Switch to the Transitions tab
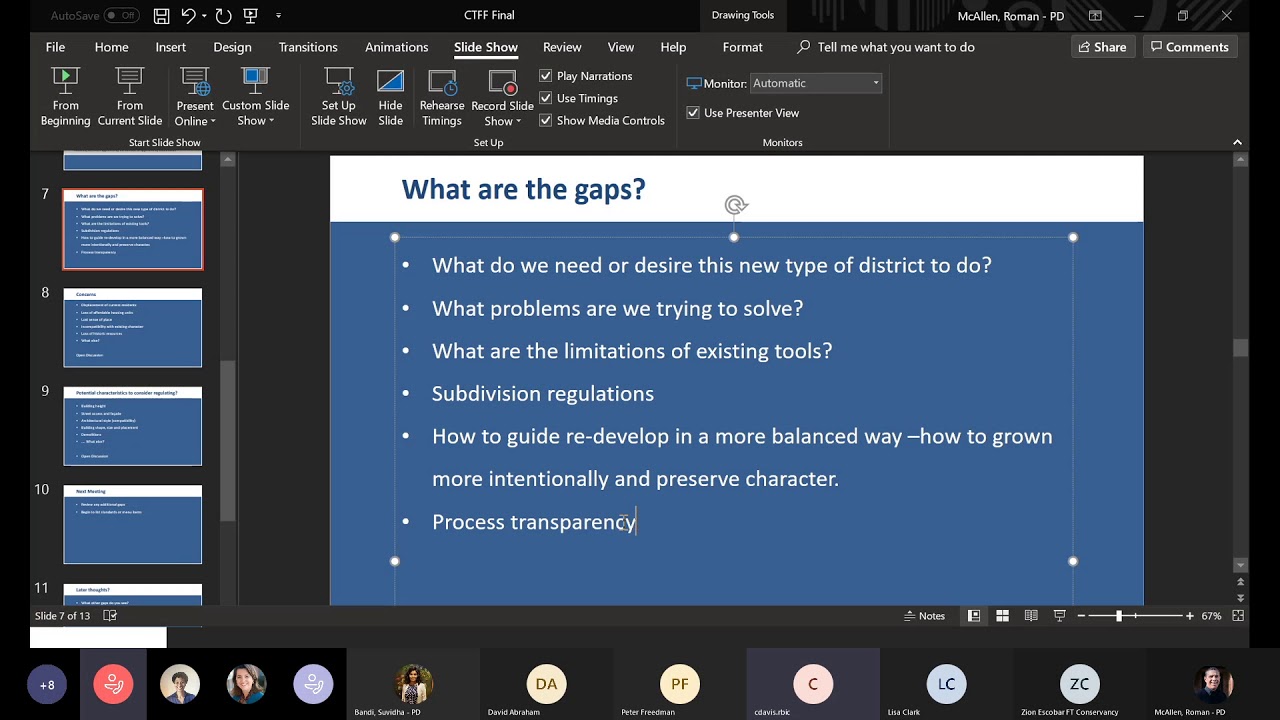Image resolution: width=1280 pixels, height=720 pixels. click(x=308, y=47)
